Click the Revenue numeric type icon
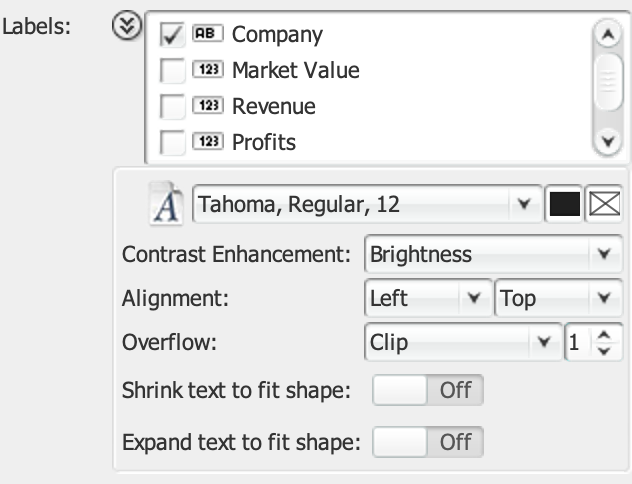Image resolution: width=632 pixels, height=484 pixels. pyautogui.click(x=208, y=106)
